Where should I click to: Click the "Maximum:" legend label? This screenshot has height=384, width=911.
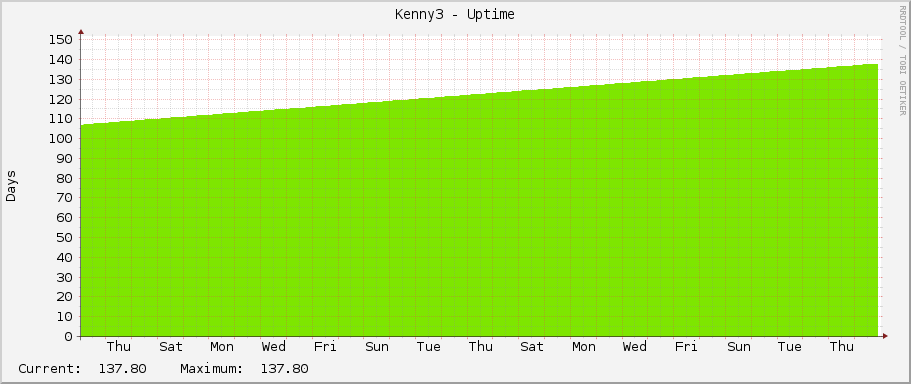tap(211, 369)
